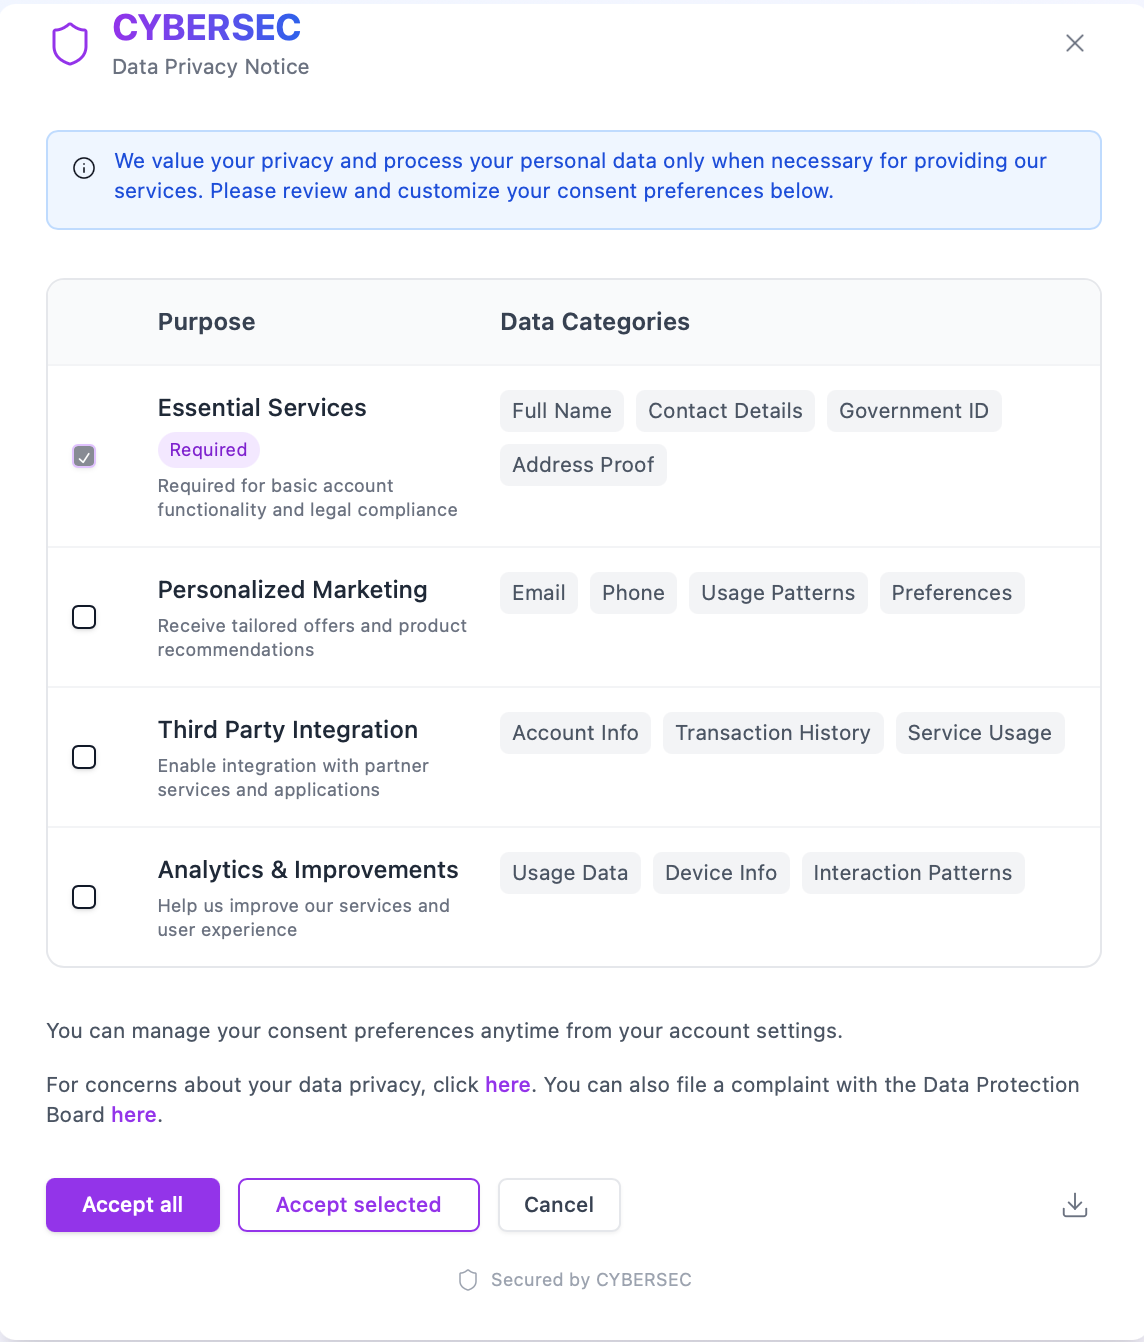Click the Interaction Patterns tag
The height and width of the screenshot is (1342, 1144).
pyautogui.click(x=913, y=873)
